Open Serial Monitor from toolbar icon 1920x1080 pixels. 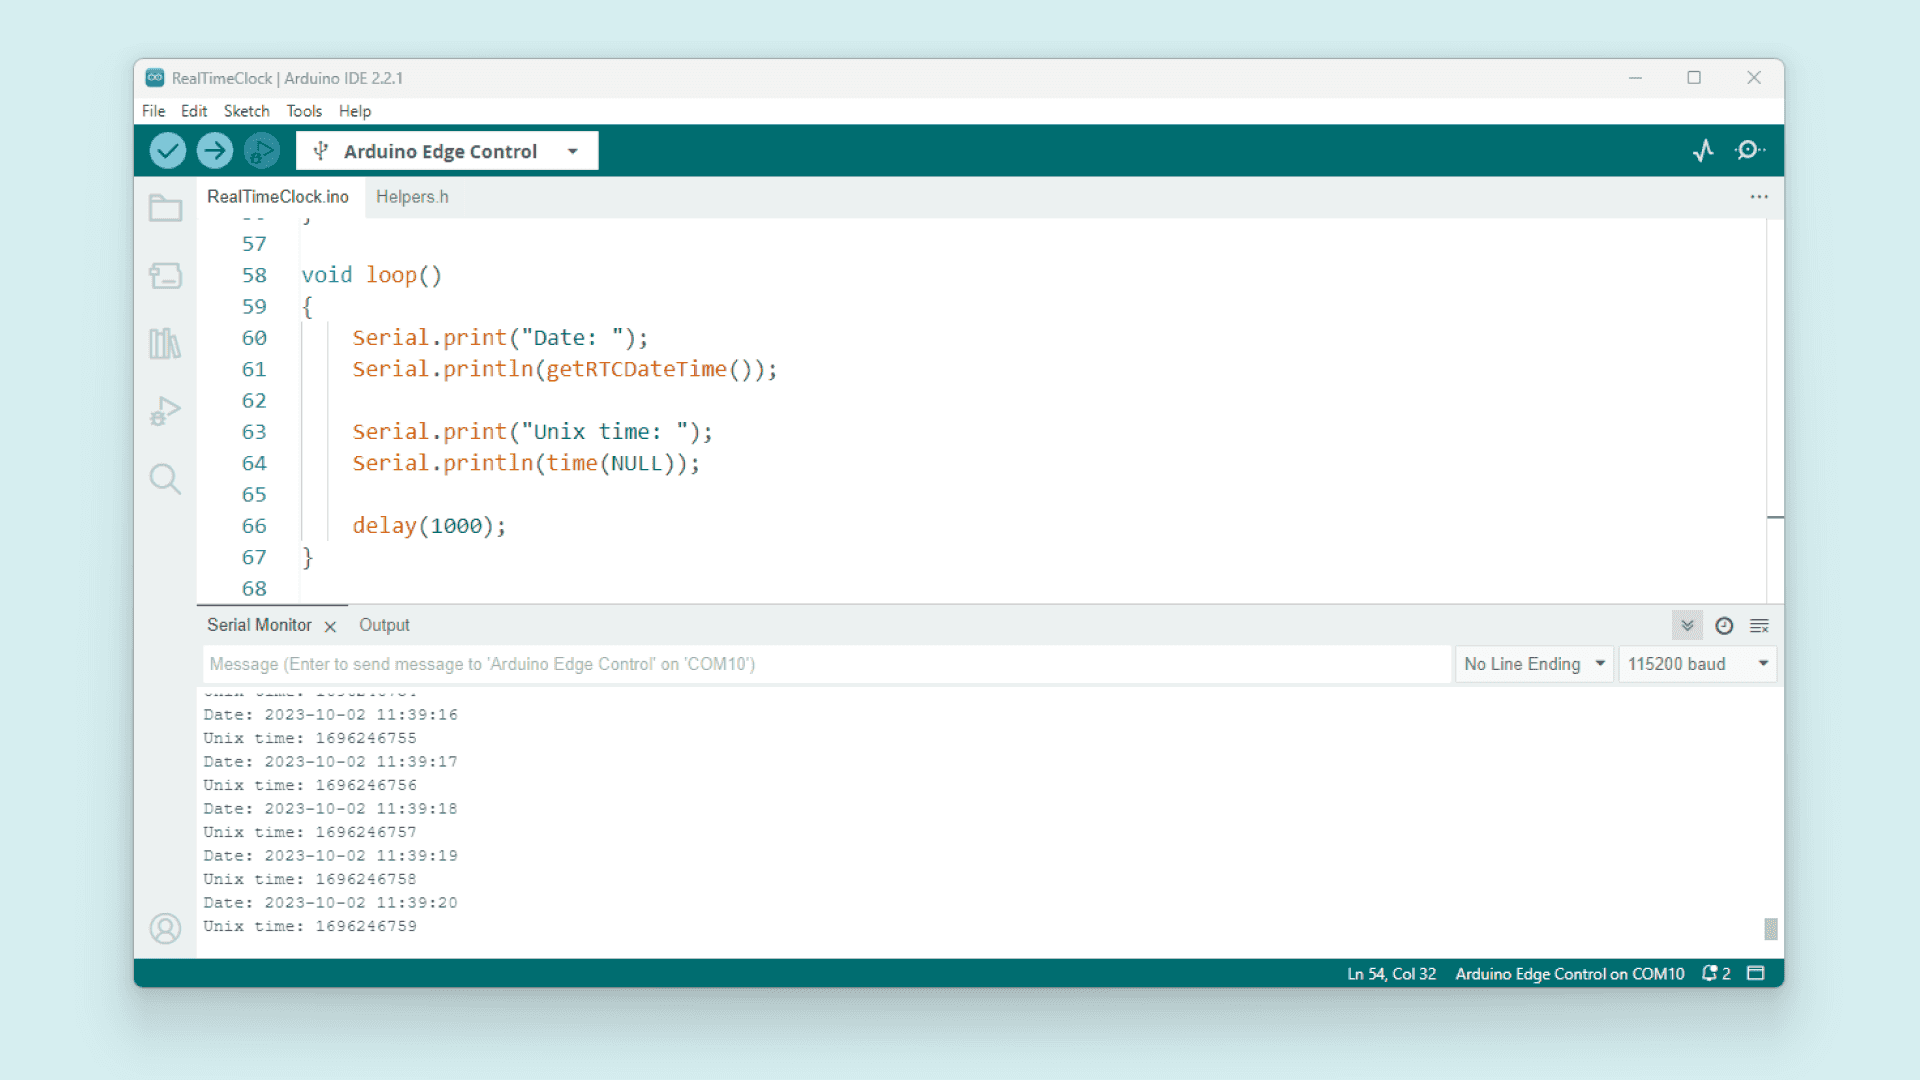point(1749,151)
